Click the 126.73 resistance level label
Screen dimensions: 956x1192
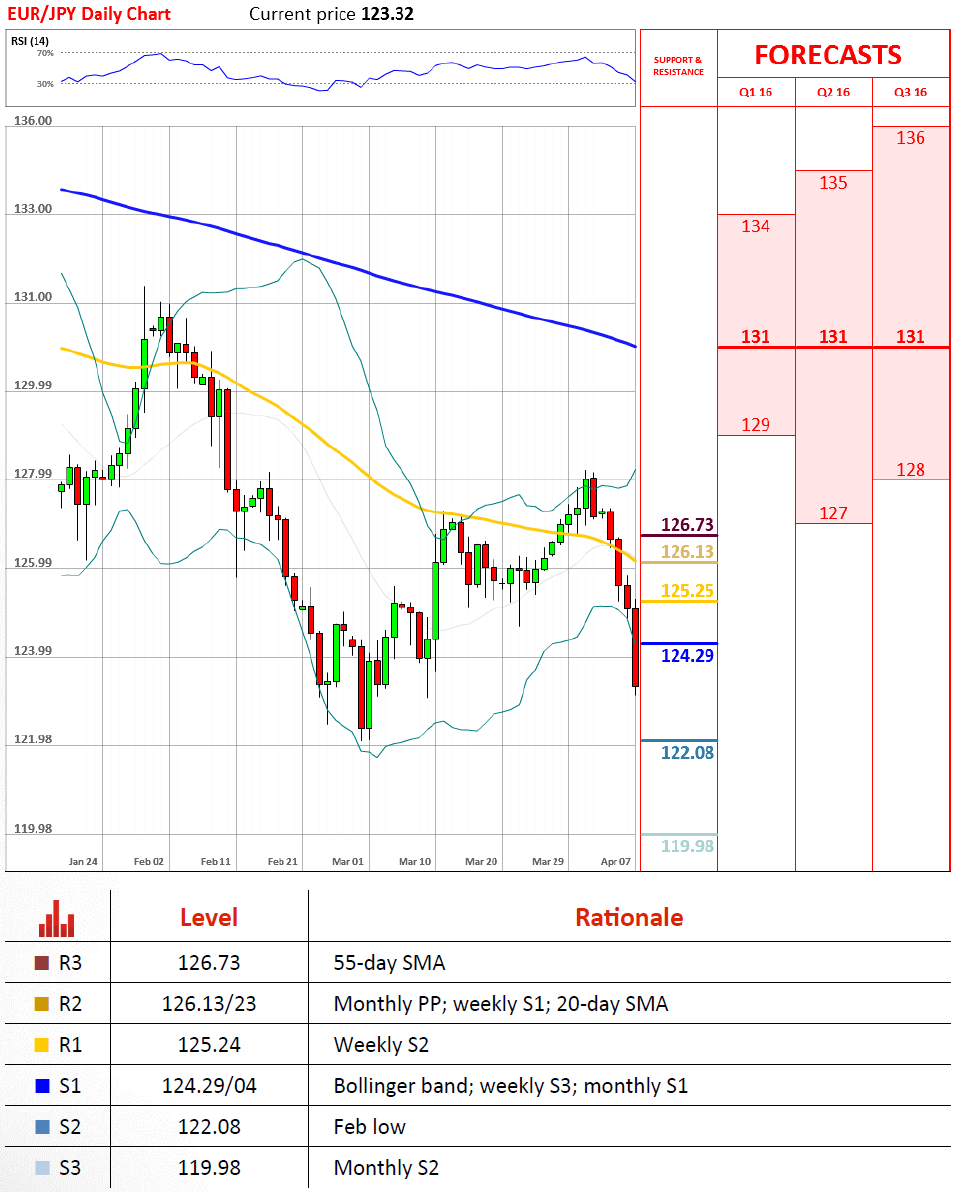click(x=687, y=525)
